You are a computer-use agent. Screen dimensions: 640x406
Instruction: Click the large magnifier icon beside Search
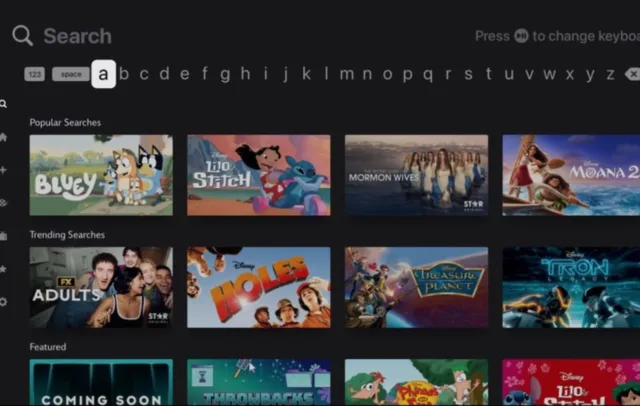(22, 35)
